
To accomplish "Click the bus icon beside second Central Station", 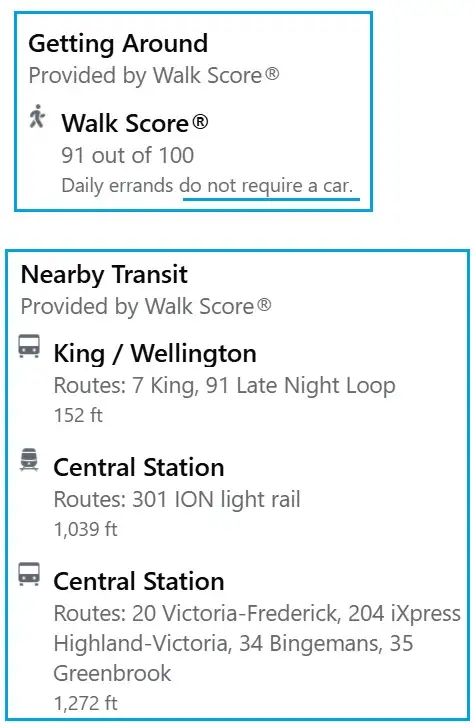I will pyautogui.click(x=29, y=574).
